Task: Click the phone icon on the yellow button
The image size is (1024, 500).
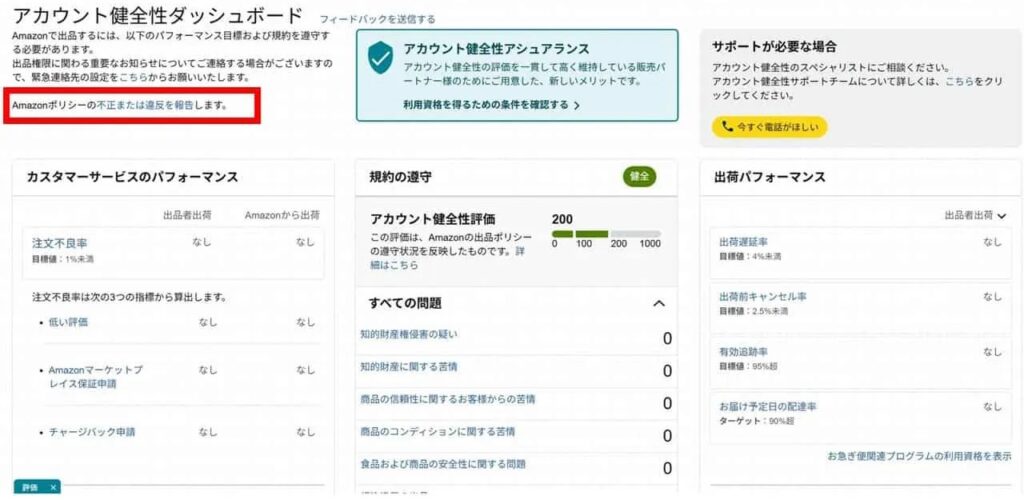Action: coord(728,127)
